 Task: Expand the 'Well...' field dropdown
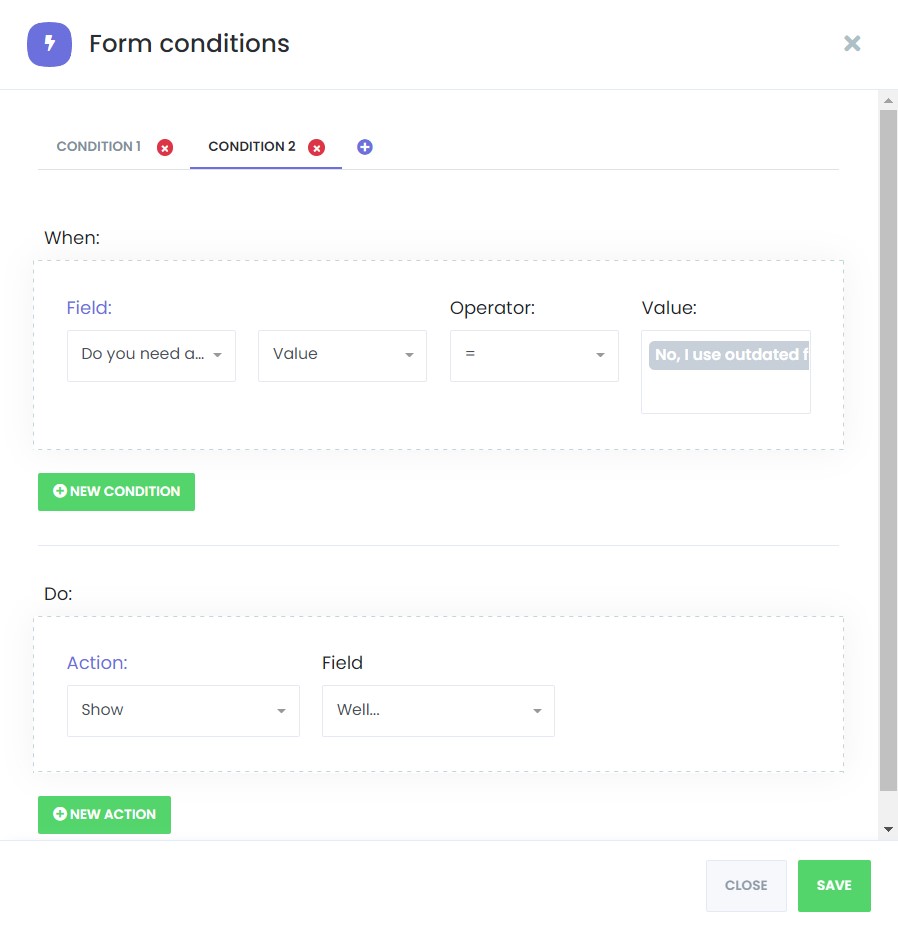tap(438, 711)
